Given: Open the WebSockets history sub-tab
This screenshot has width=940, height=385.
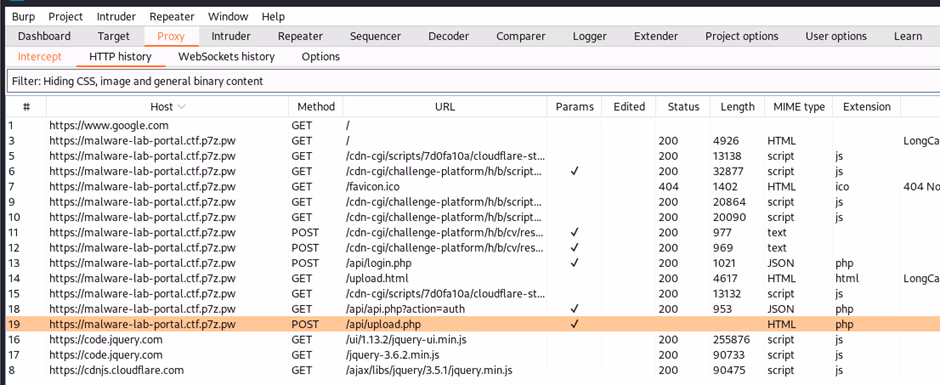Looking at the screenshot, I should (227, 57).
